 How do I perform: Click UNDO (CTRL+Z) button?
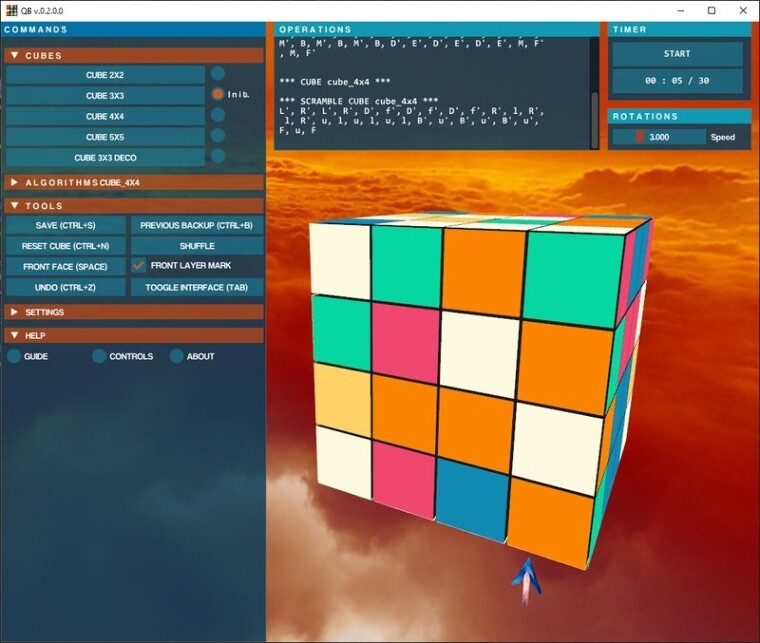click(x=65, y=287)
